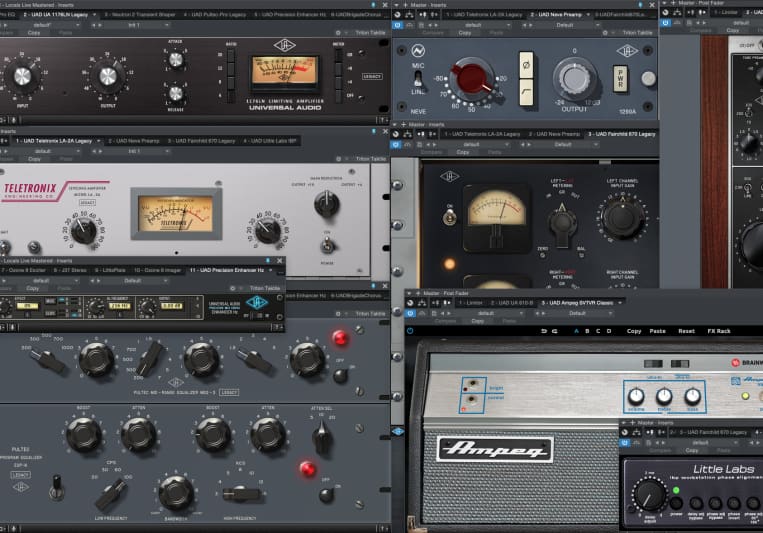The height and width of the screenshot is (533, 763).
Task: Bypass the plugin with the blue power icon in the Neve Preamp window
Action: pos(398,25)
